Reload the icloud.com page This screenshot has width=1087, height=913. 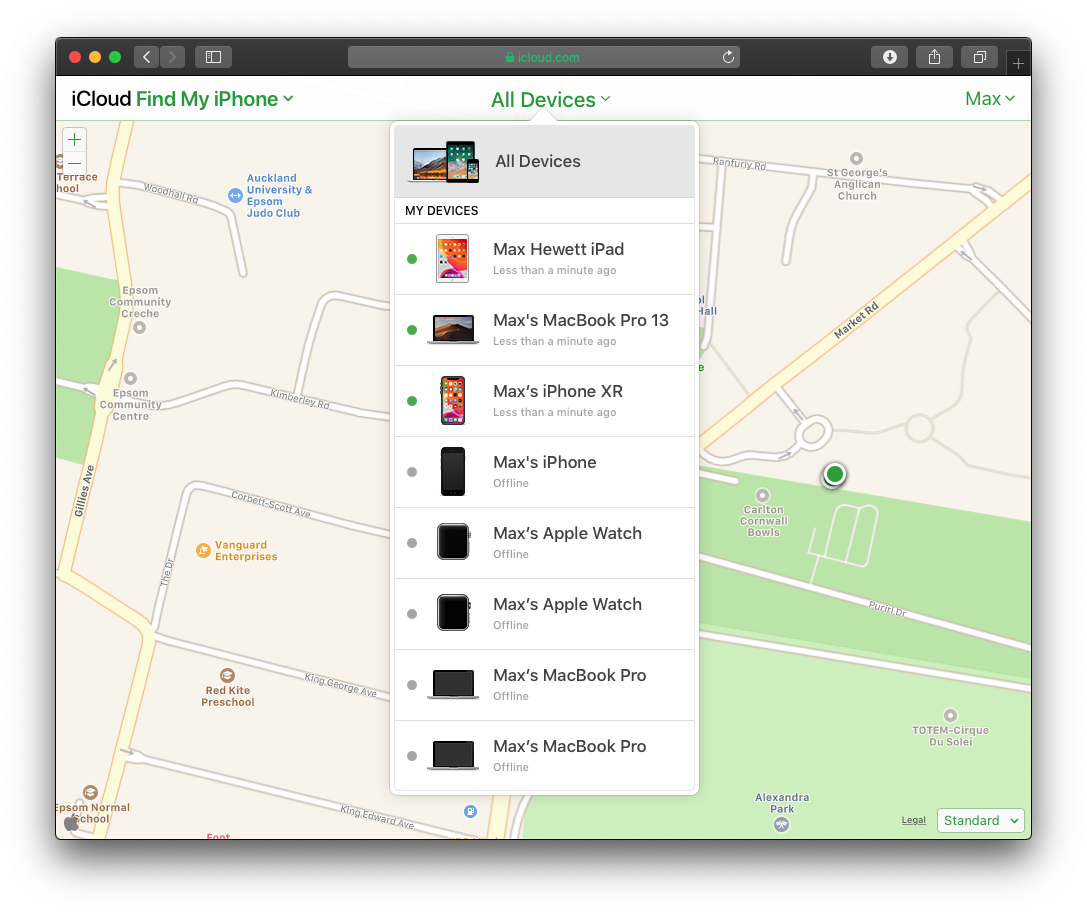pos(728,57)
